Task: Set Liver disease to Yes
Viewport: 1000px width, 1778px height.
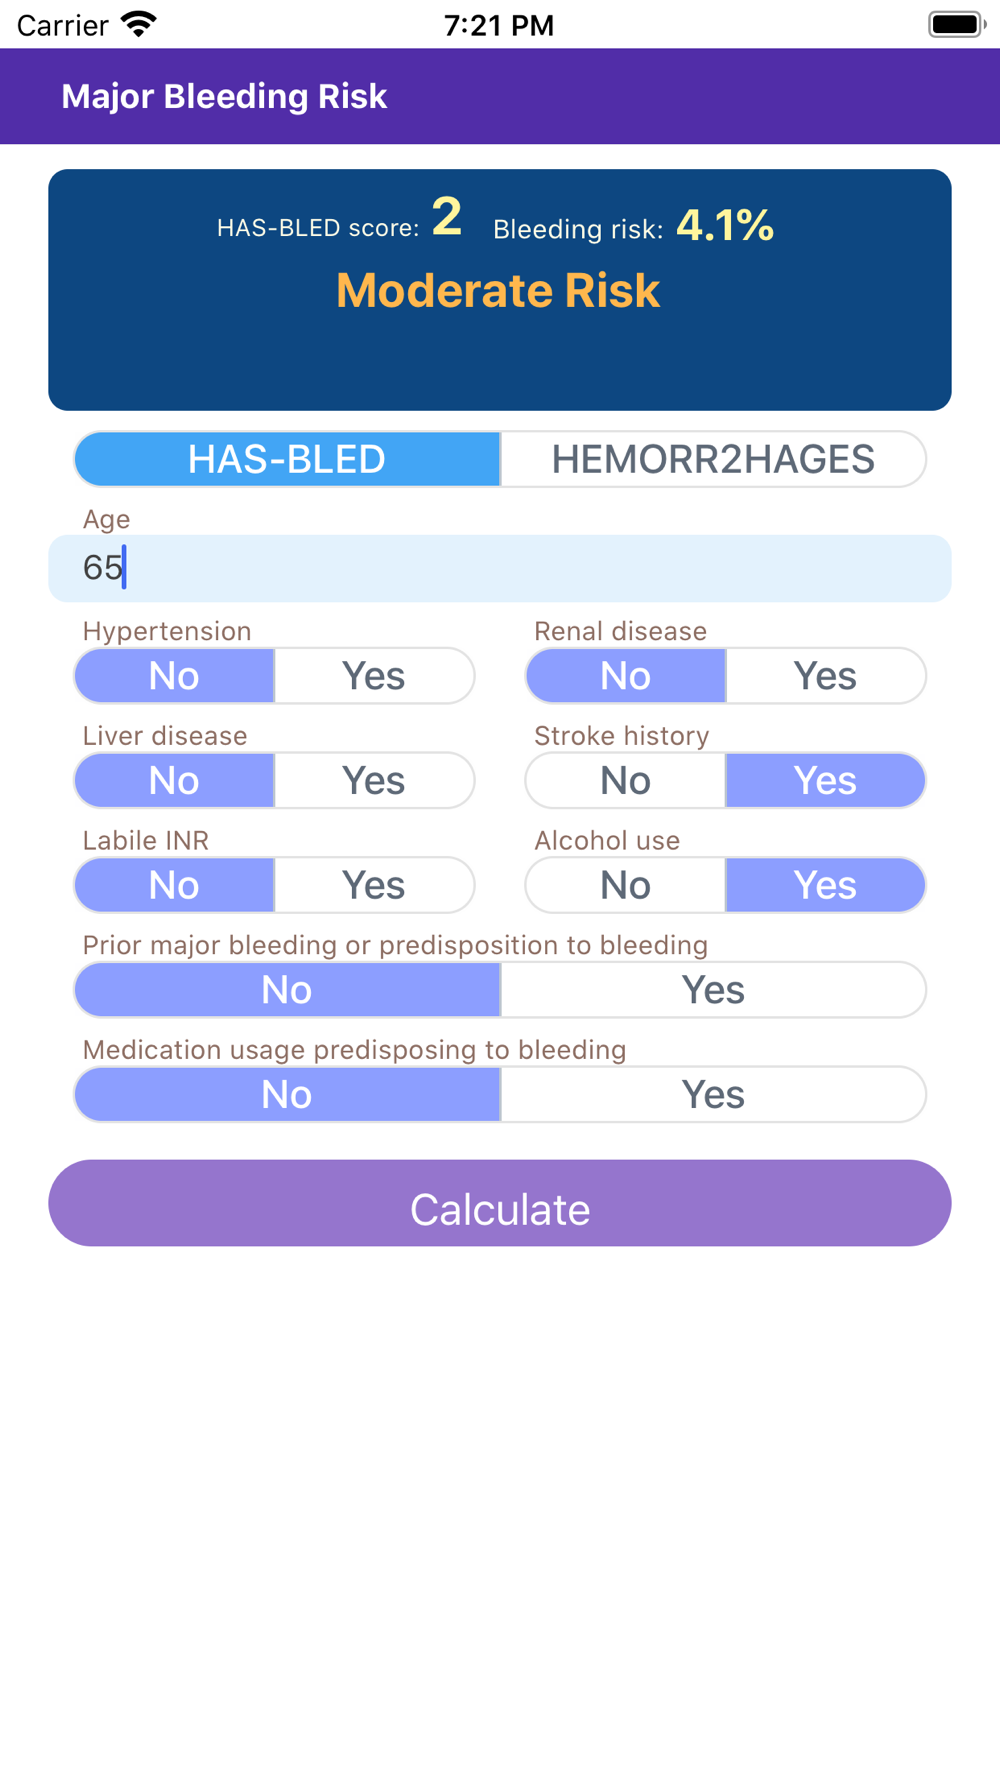Action: click(374, 780)
